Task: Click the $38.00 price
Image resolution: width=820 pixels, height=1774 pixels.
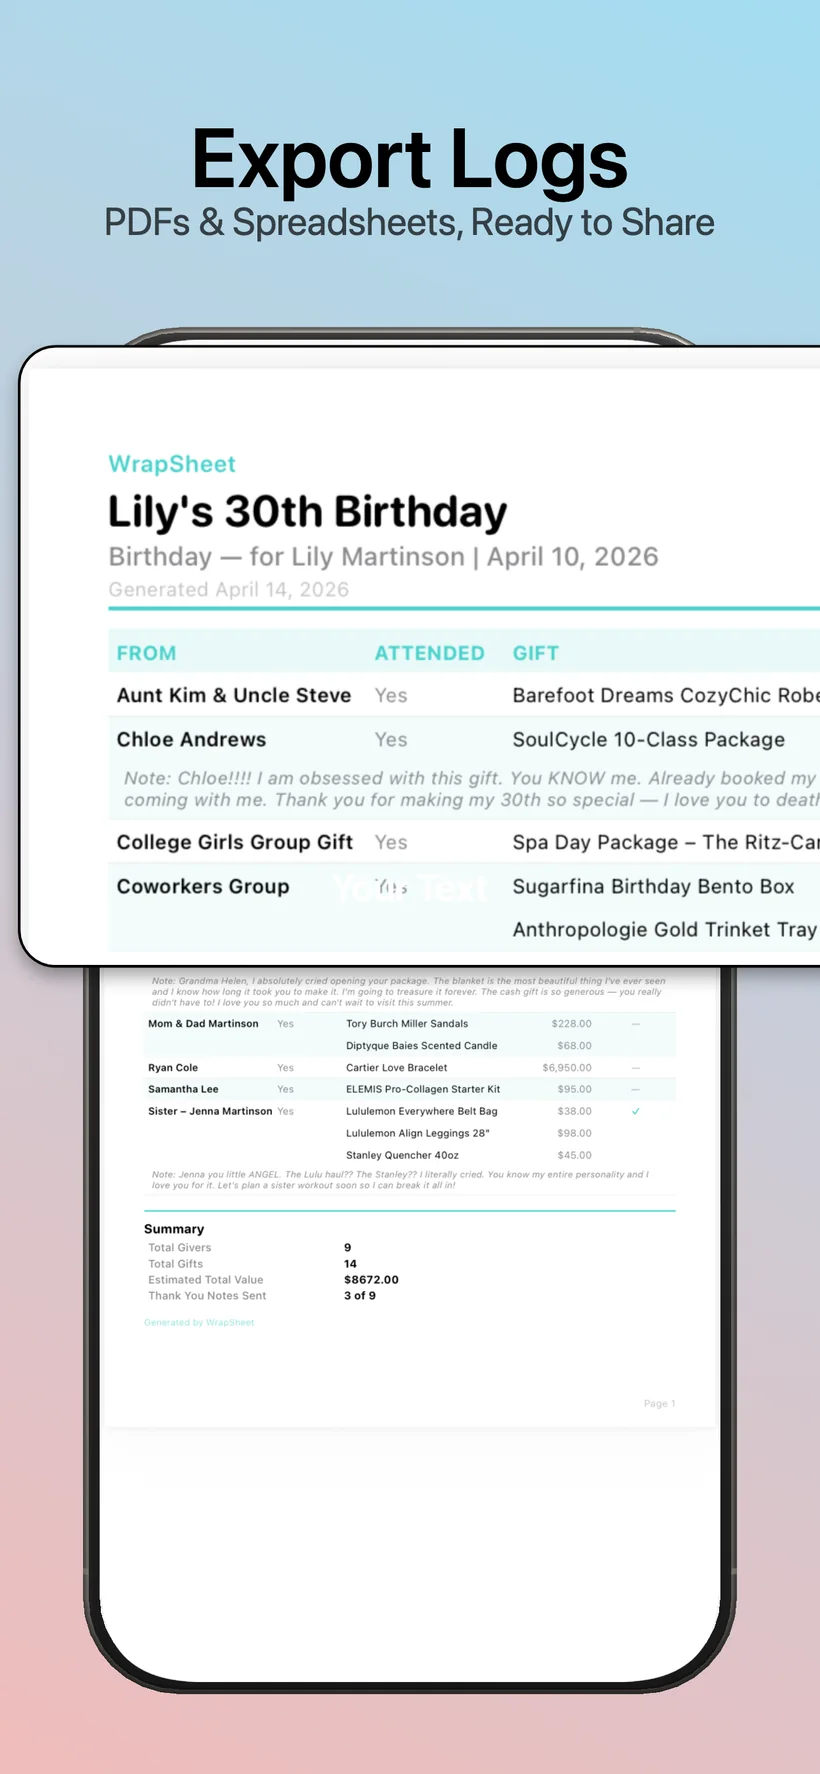Action: 575,1111
